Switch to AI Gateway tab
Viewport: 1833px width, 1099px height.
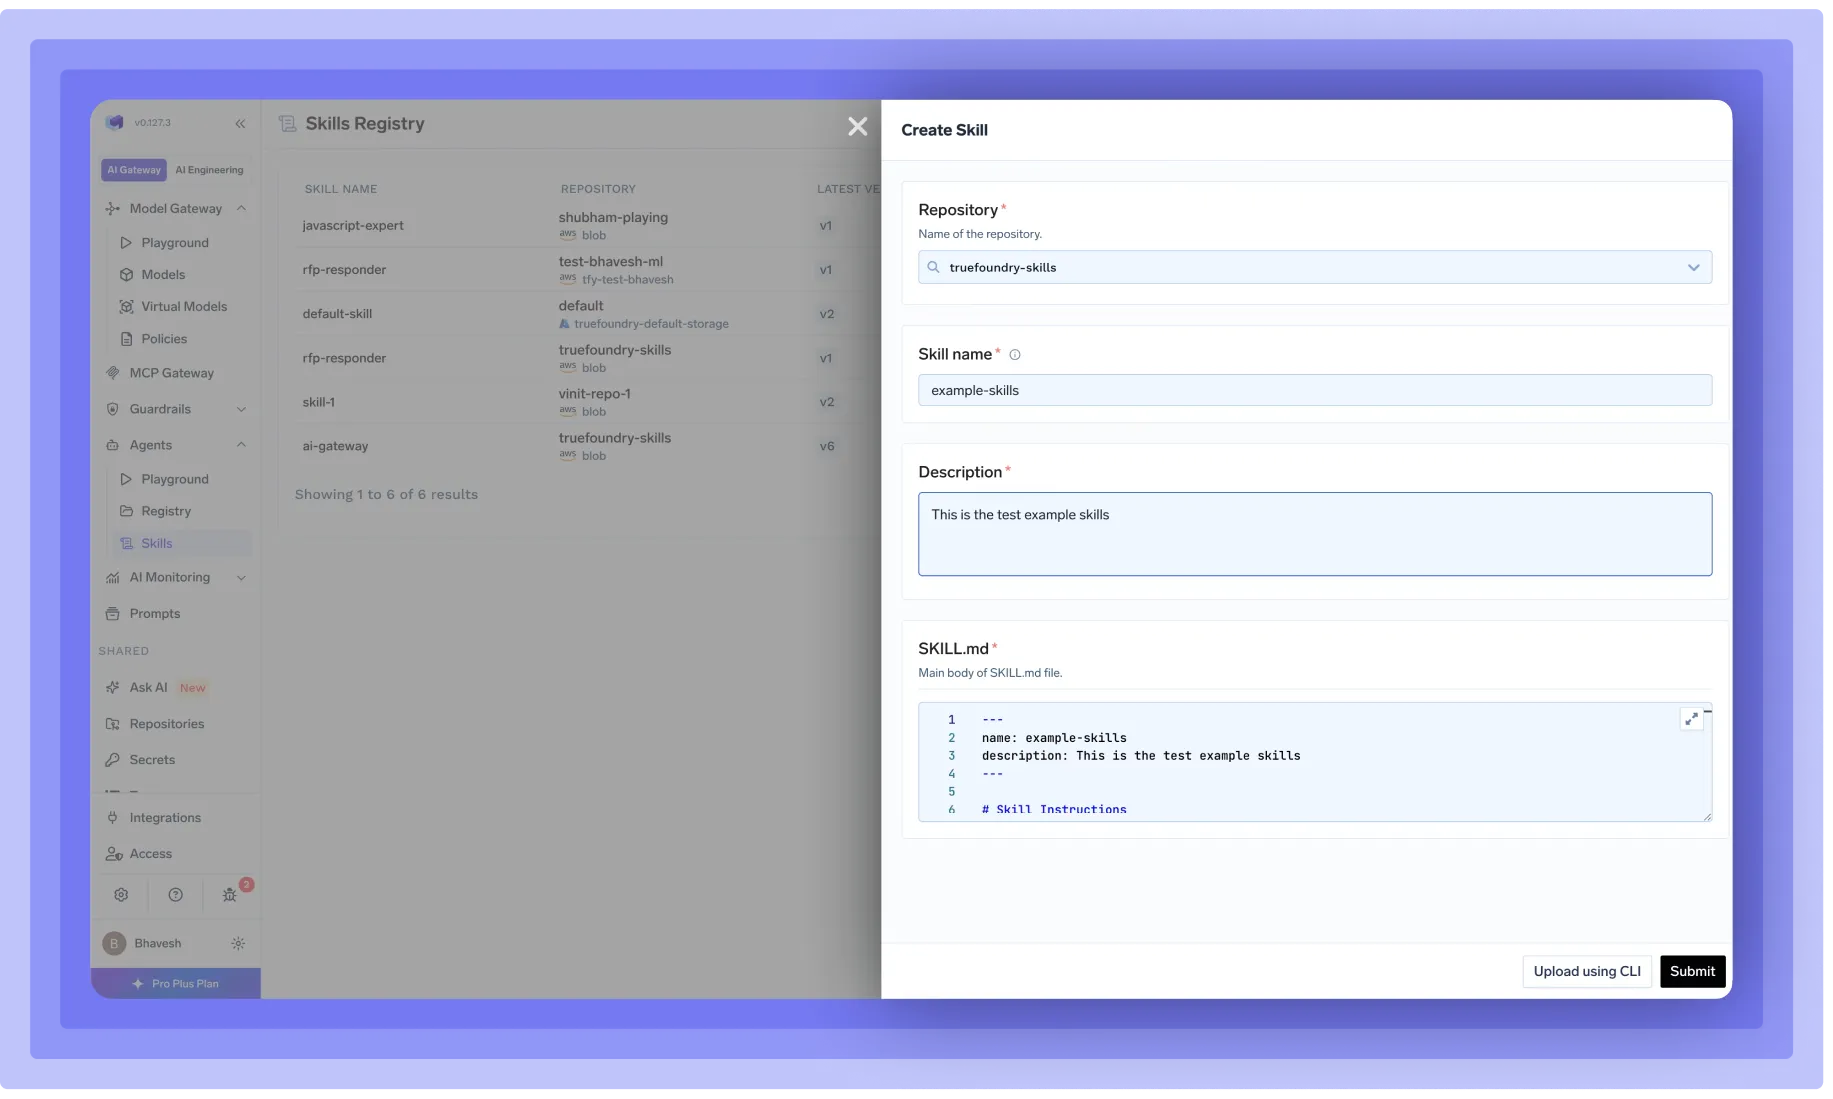click(x=134, y=170)
